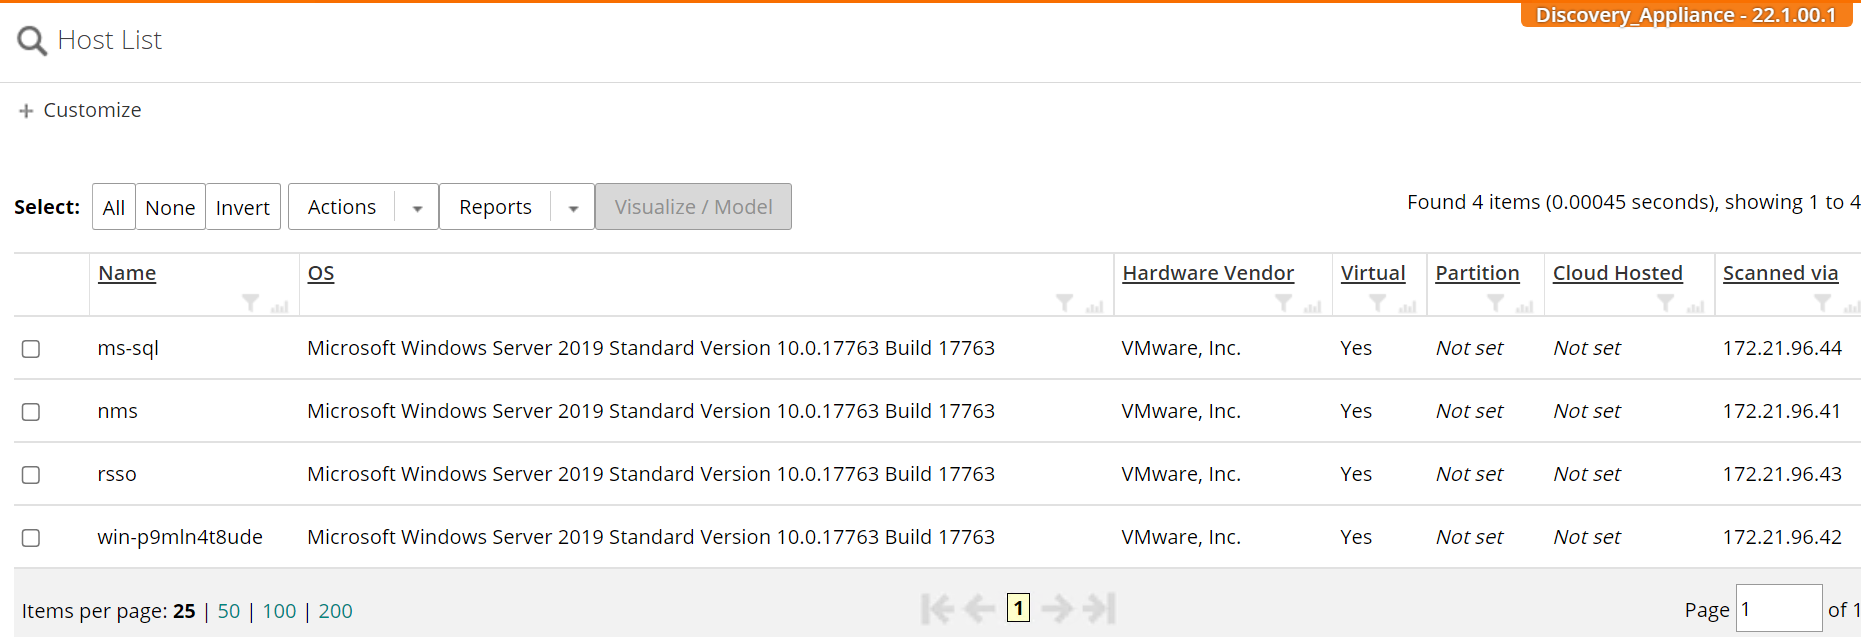Open host nms by name
The height and width of the screenshot is (637, 1861).
[117, 411]
